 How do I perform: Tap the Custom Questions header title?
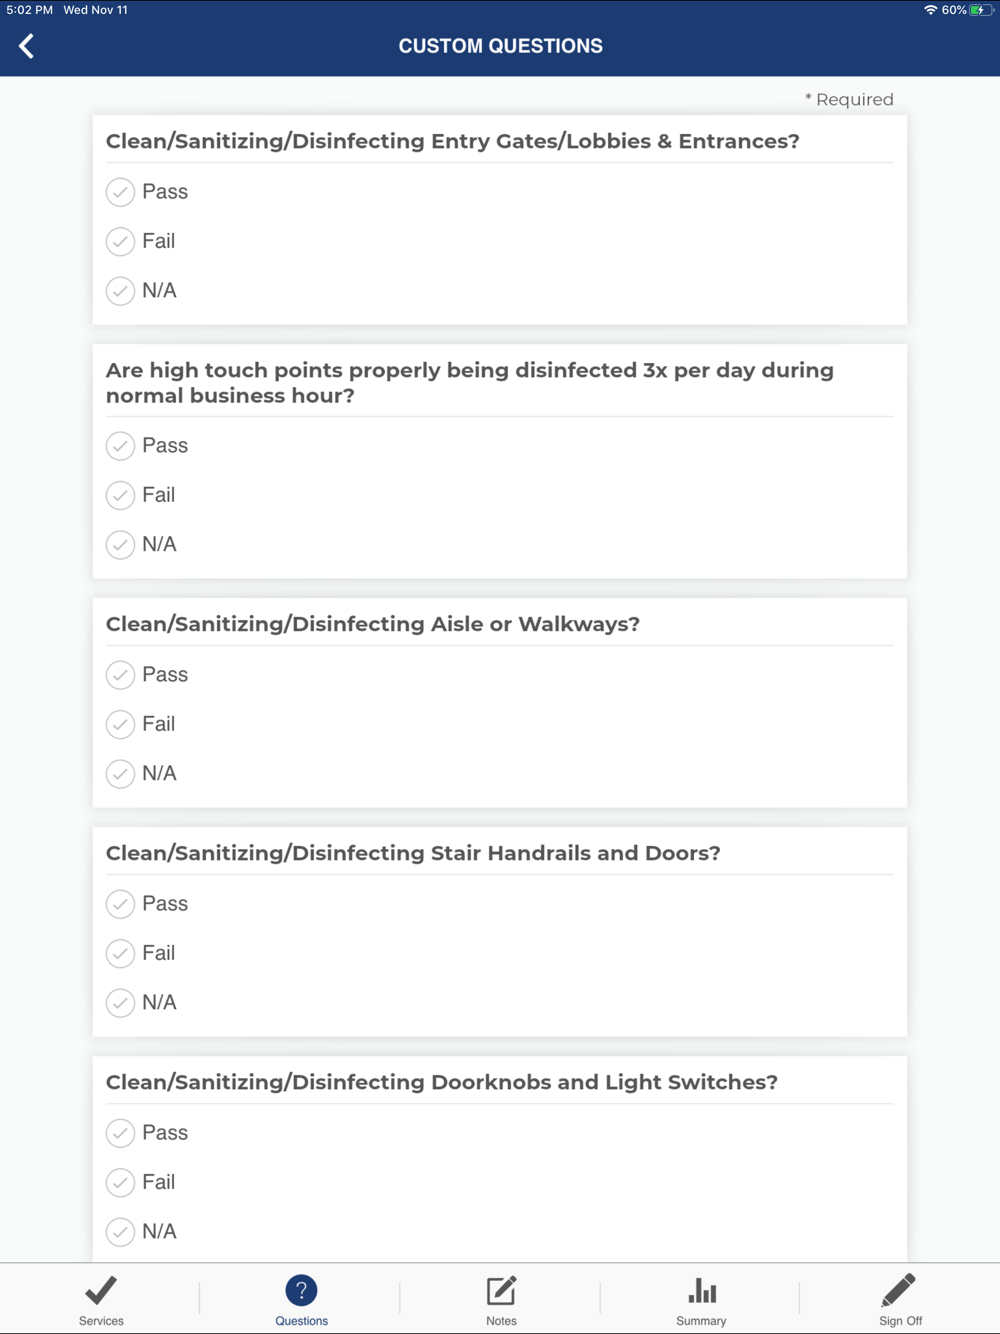500,46
